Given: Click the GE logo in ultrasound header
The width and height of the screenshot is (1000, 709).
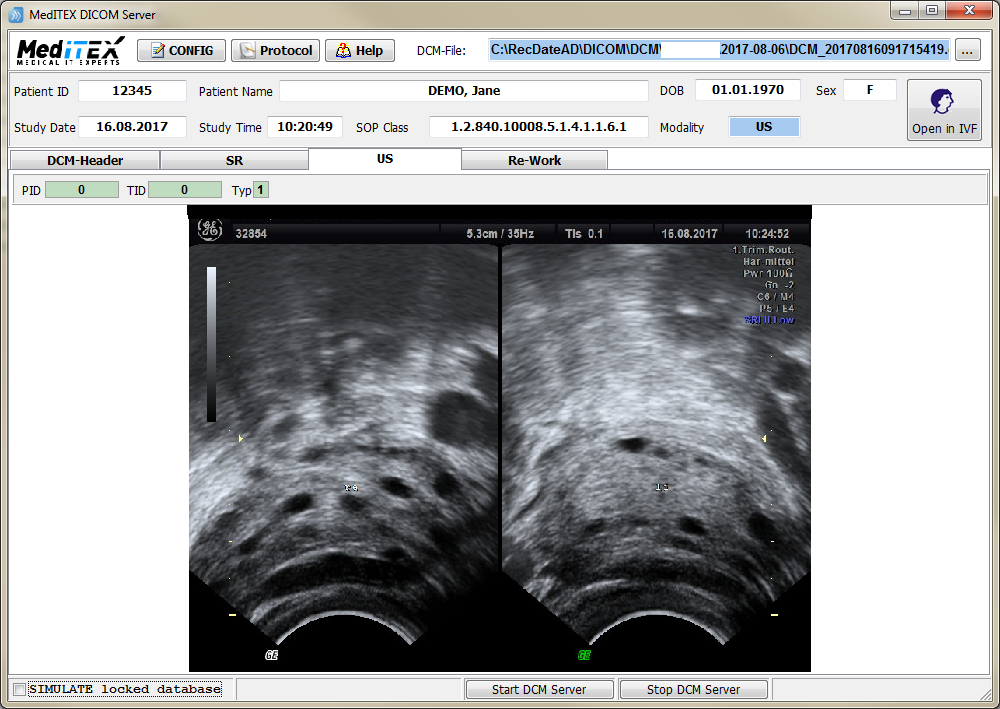Looking at the screenshot, I should click(x=210, y=230).
